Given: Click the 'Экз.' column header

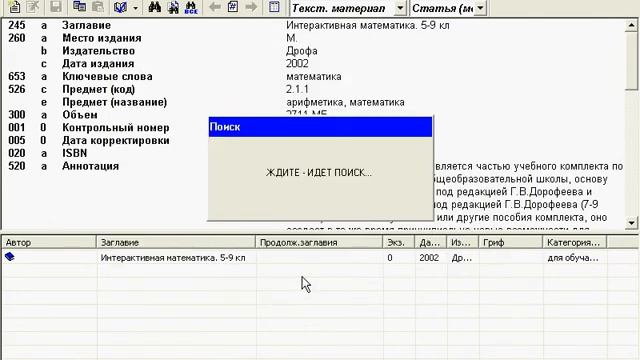Looking at the screenshot, I should coord(399,242).
